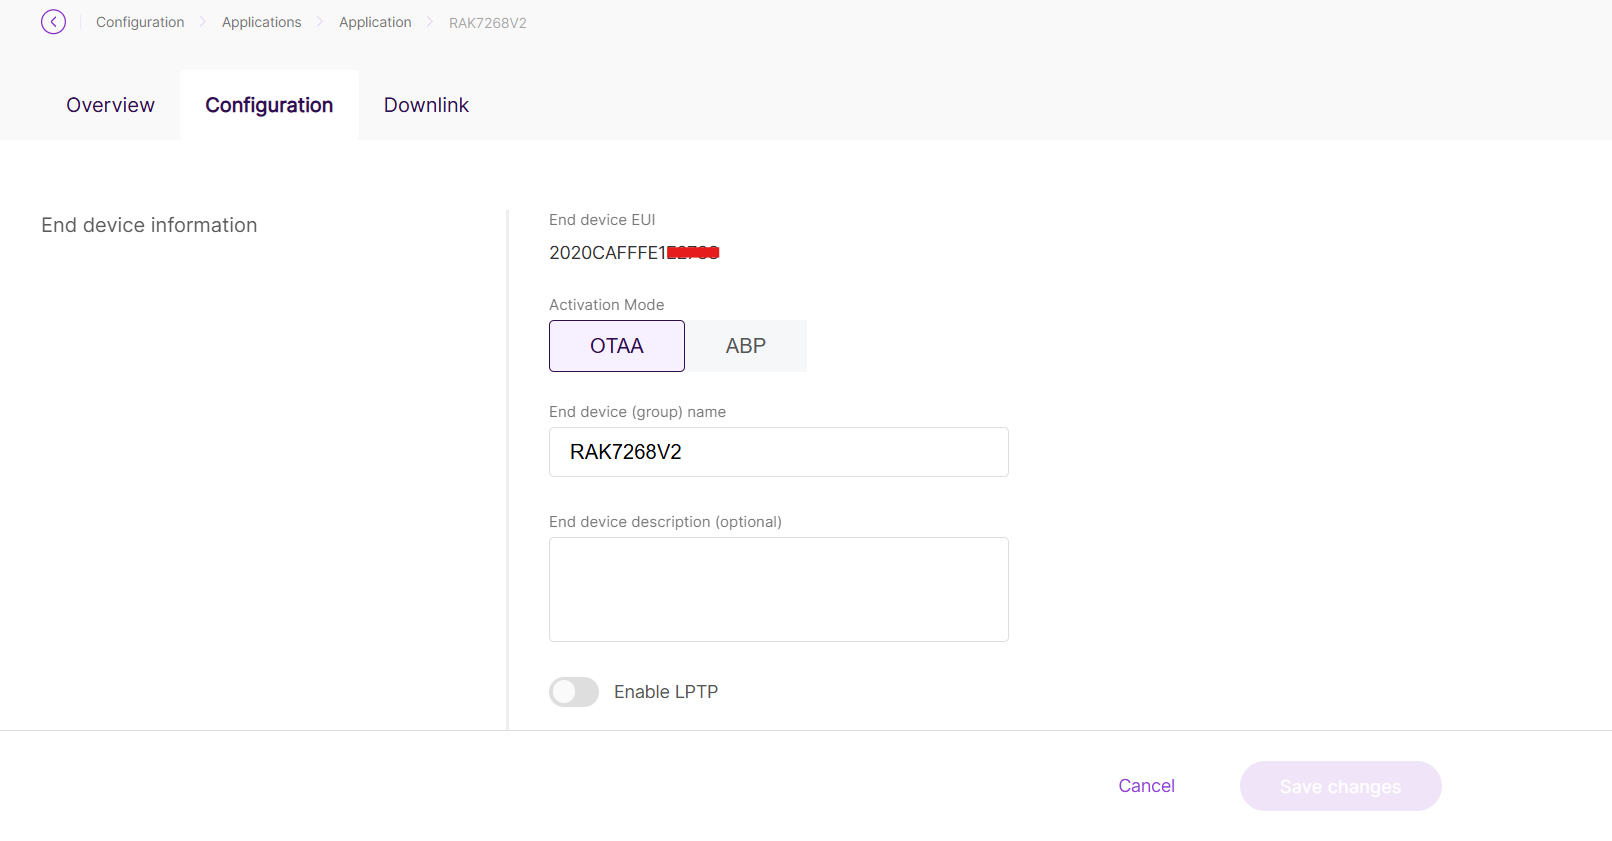Viewport: 1612px width, 841px height.
Task: Click the Enable LPTP label text
Action: click(x=666, y=692)
